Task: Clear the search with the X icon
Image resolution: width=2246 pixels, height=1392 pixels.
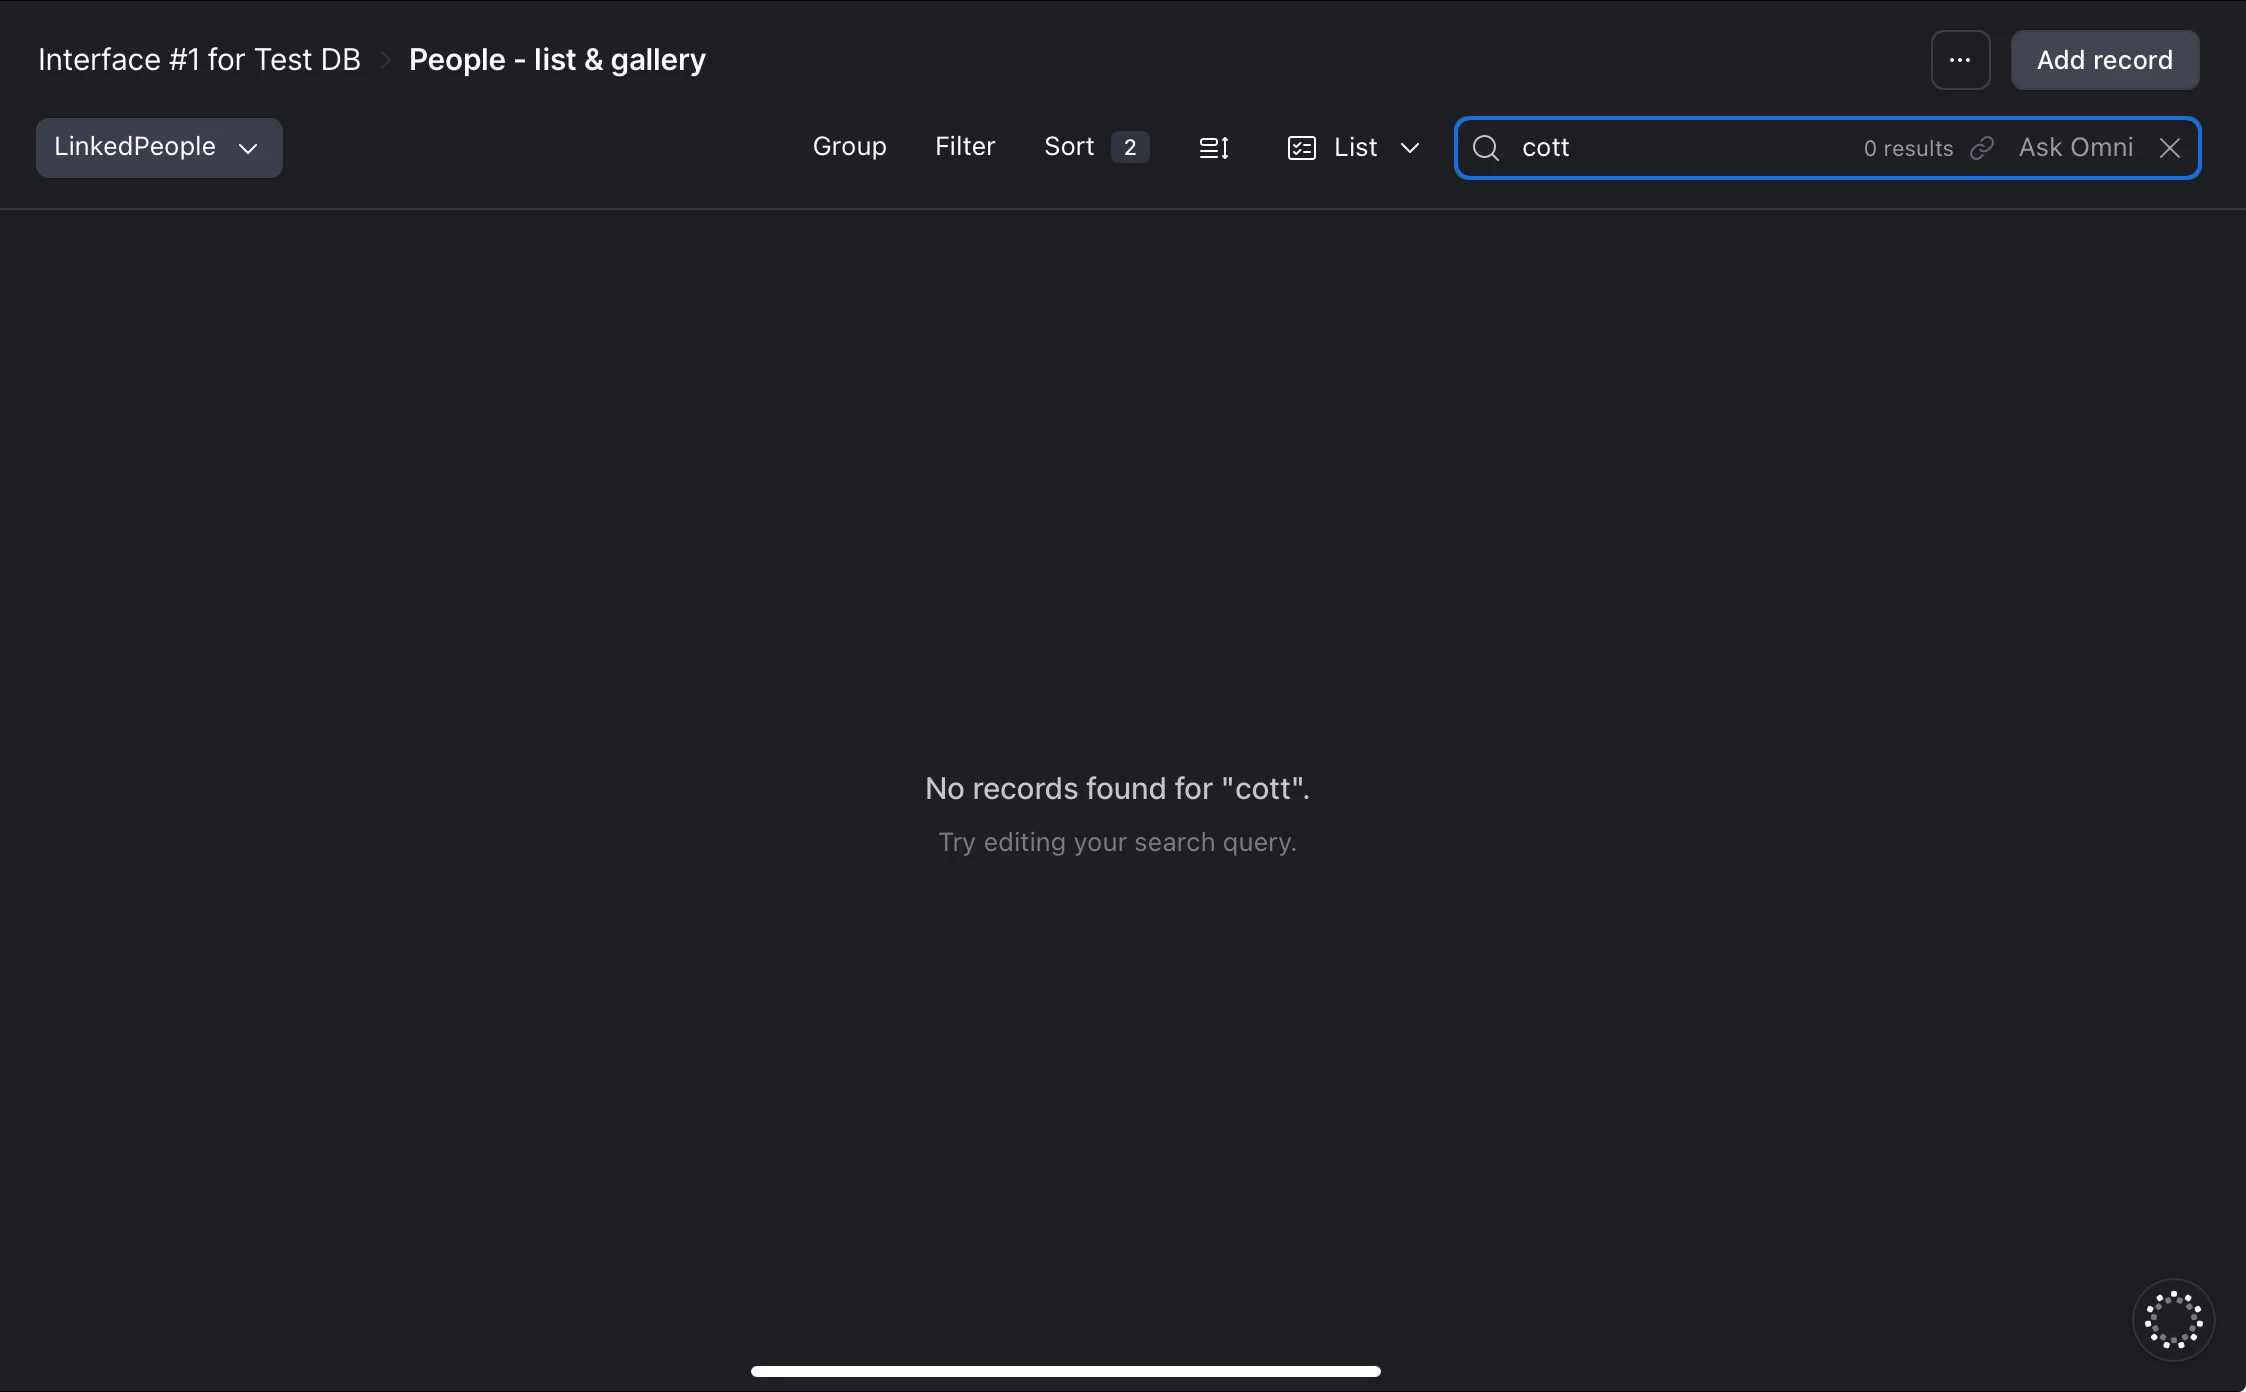Action: pyautogui.click(x=2169, y=148)
